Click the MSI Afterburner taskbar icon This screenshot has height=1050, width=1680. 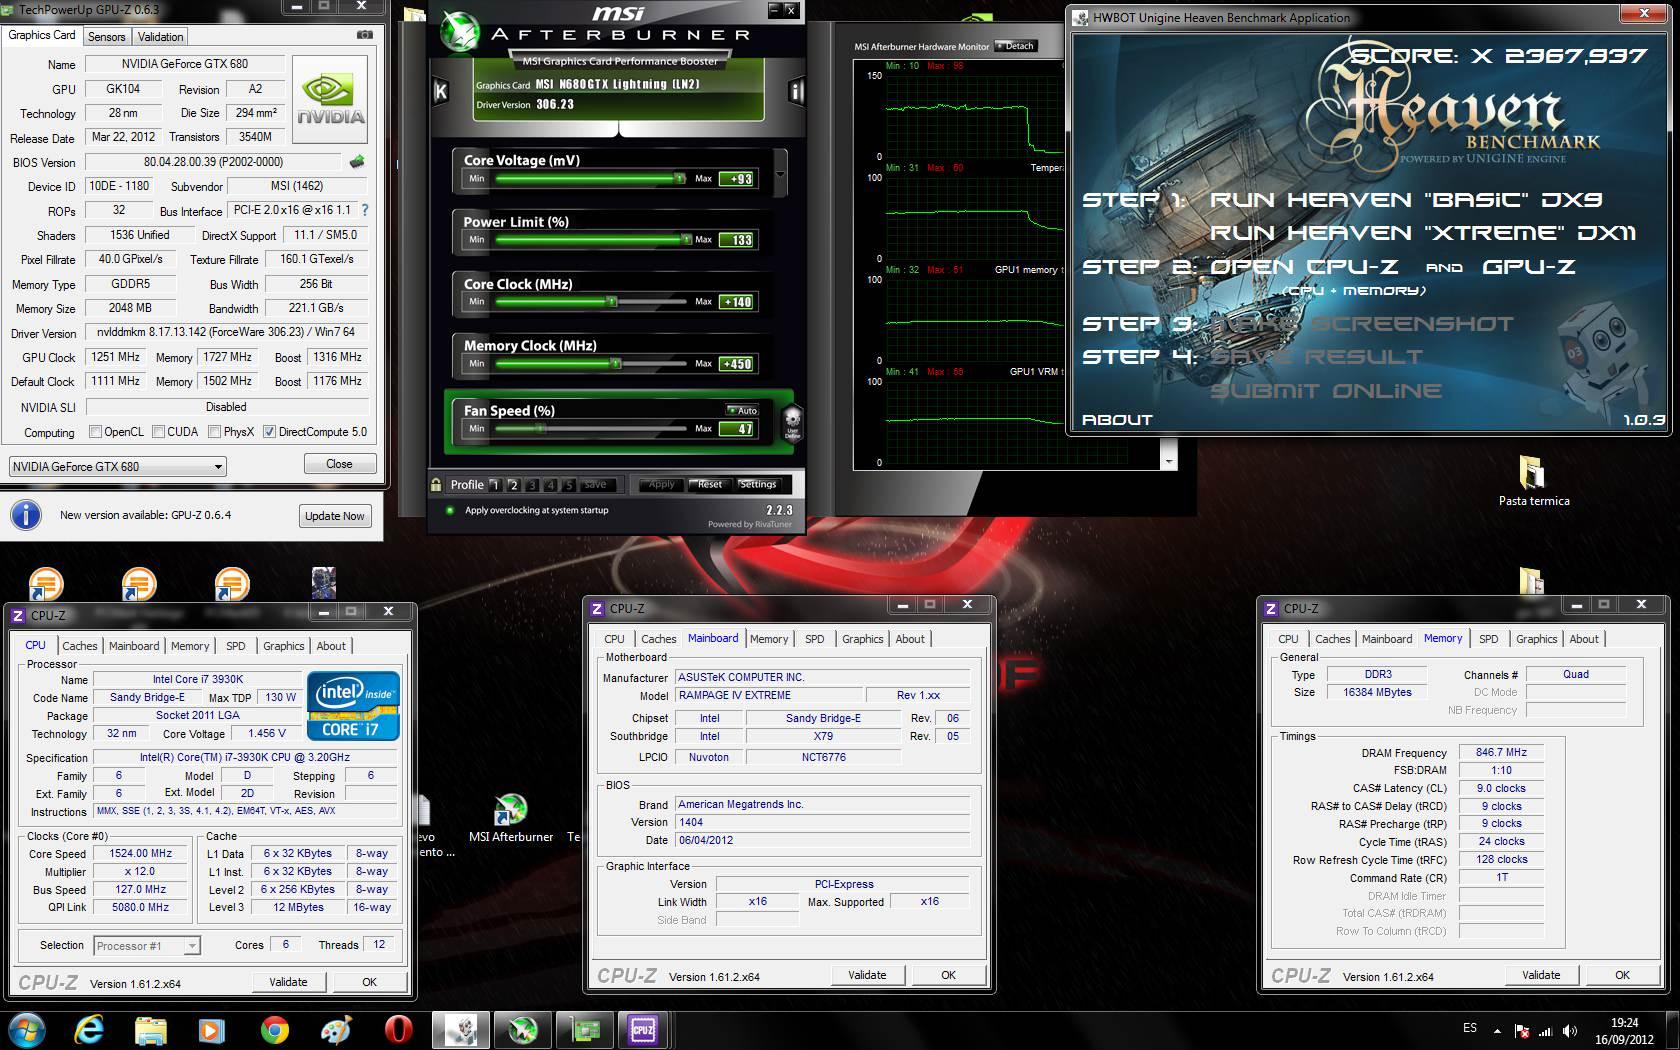pos(523,1029)
